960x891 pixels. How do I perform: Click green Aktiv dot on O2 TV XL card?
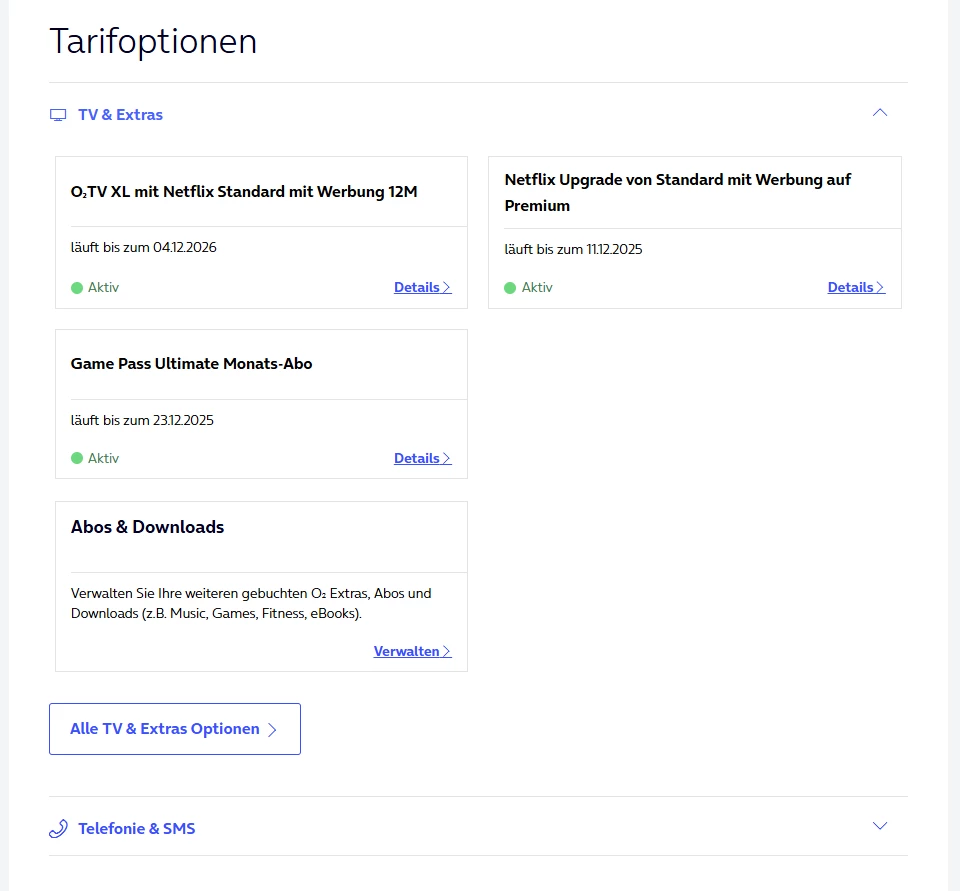click(x=77, y=288)
